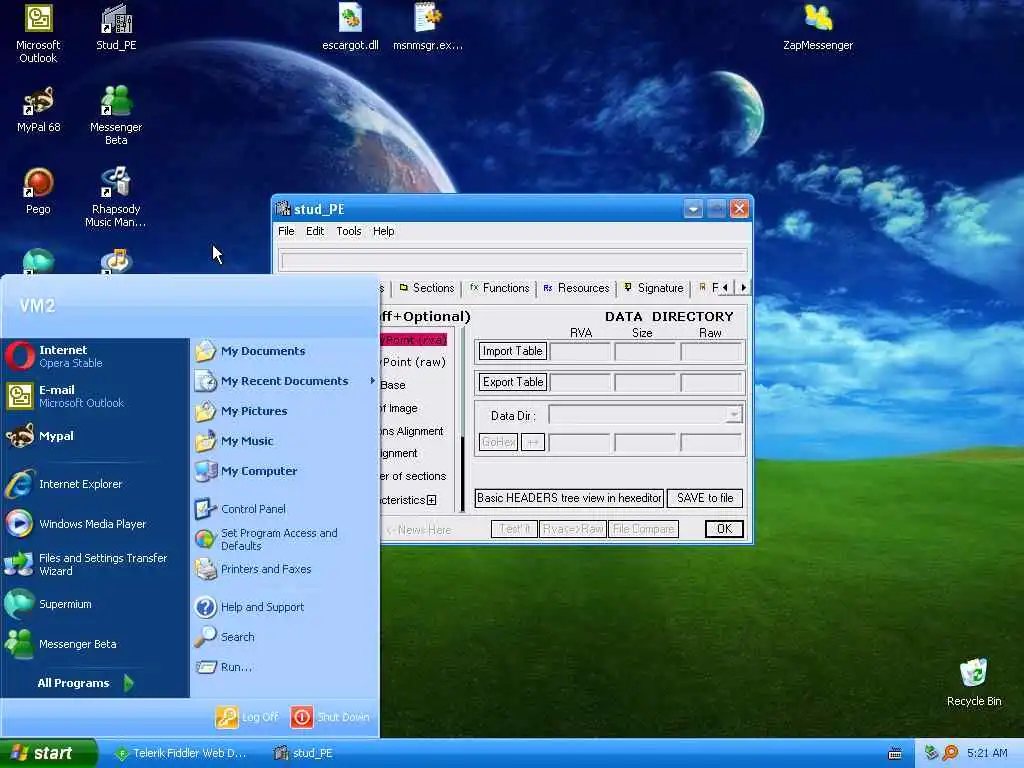Open the on-screen keyboard tray icon
1024x768 pixels.
(895, 754)
